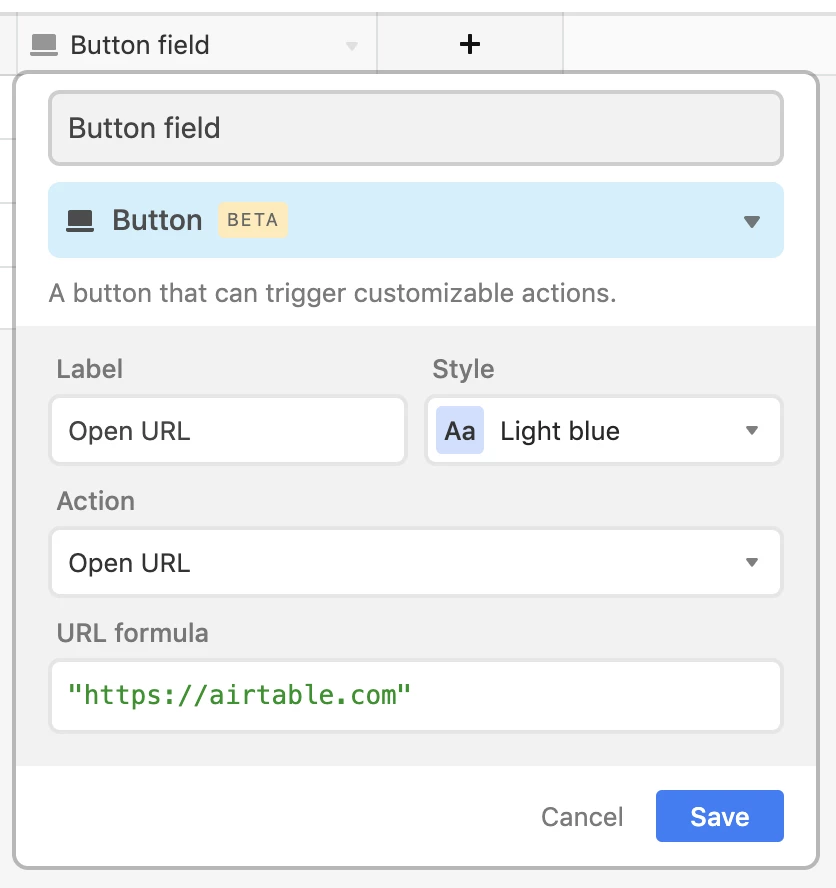Add a new field with the plus icon
This screenshot has height=888, width=836.
click(470, 44)
